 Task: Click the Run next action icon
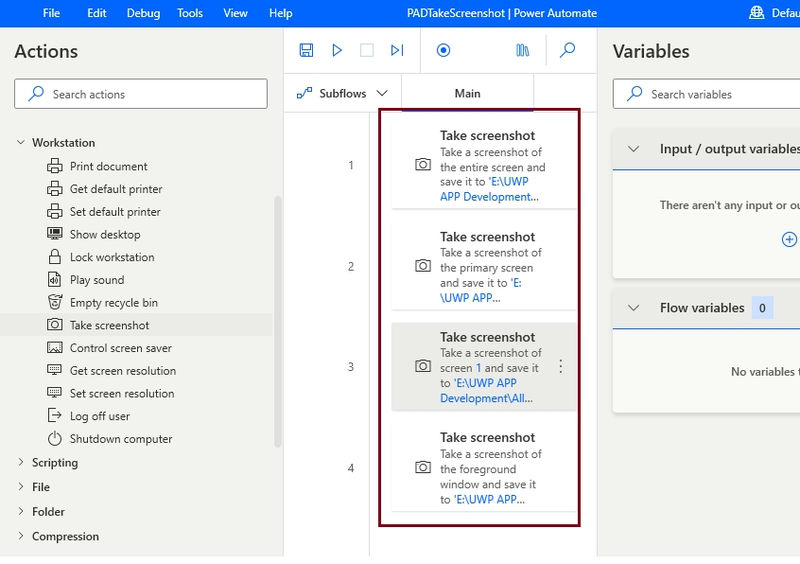click(397, 50)
